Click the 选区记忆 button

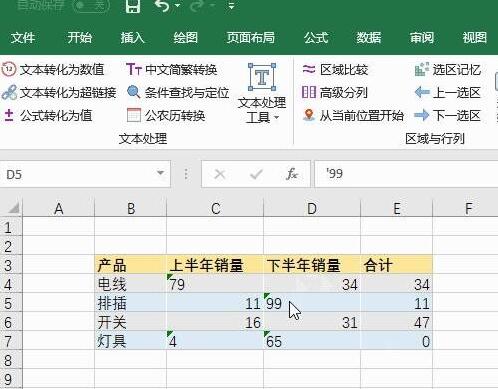pos(448,69)
